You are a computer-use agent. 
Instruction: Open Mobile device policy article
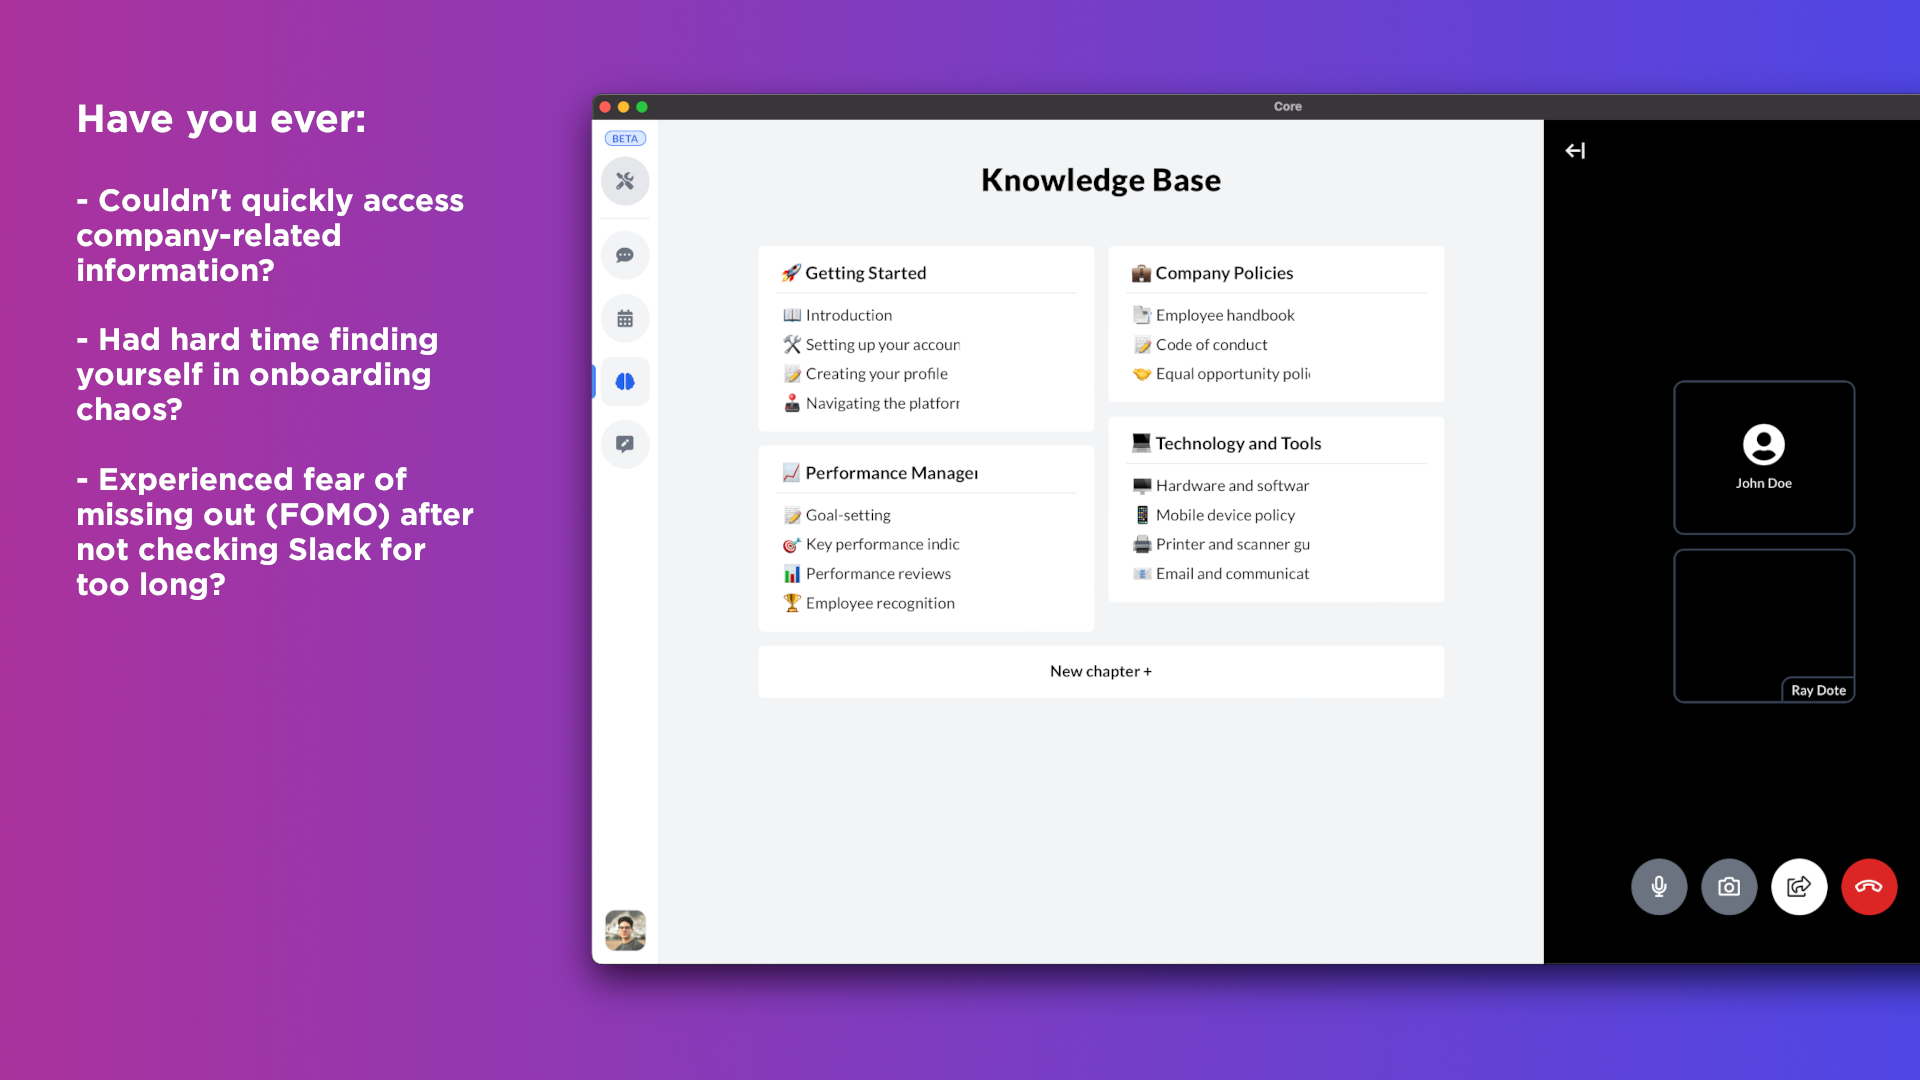pos(1214,515)
